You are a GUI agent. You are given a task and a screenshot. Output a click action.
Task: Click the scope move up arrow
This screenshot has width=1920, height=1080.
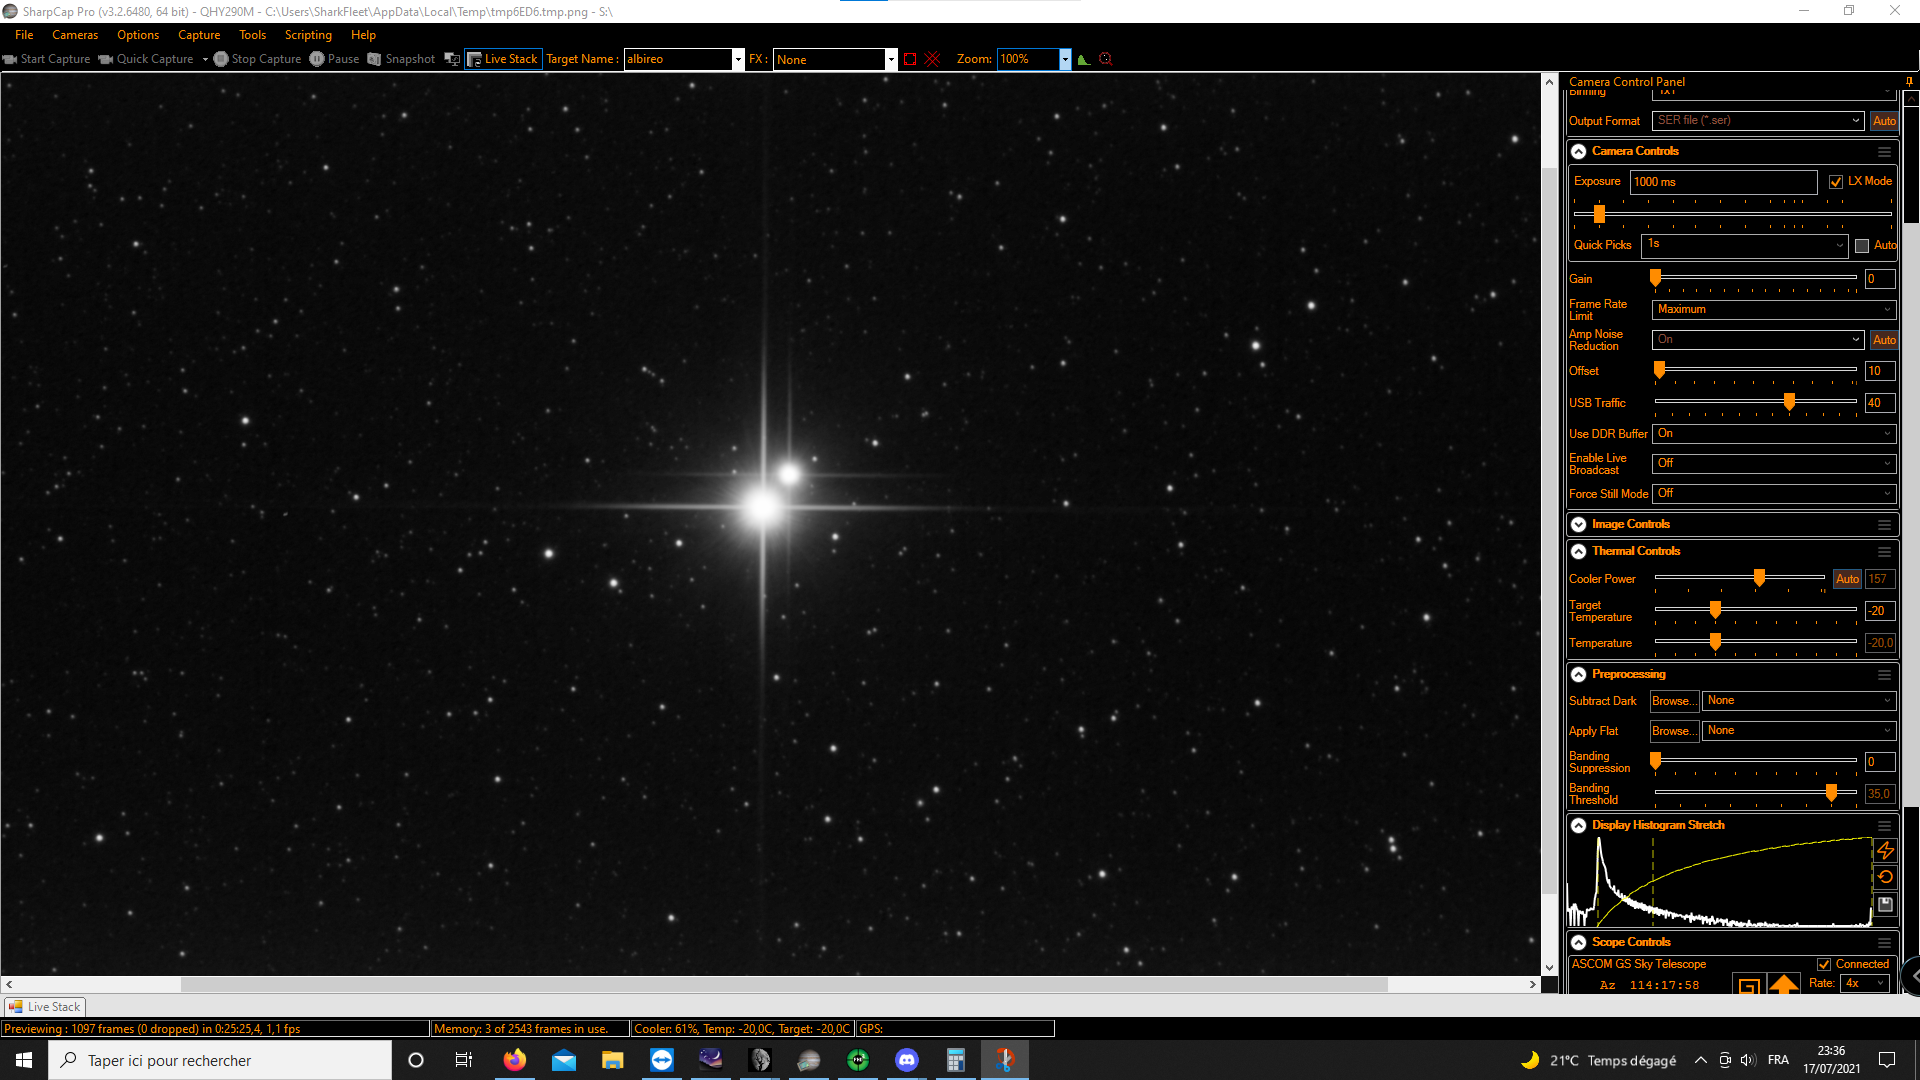[1784, 985]
